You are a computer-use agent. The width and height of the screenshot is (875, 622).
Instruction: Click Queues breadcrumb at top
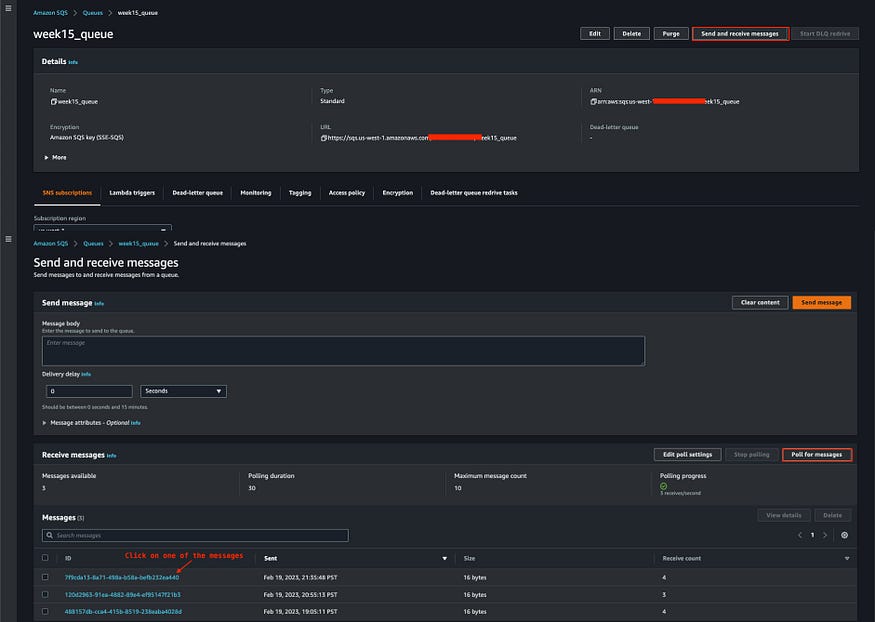(93, 13)
